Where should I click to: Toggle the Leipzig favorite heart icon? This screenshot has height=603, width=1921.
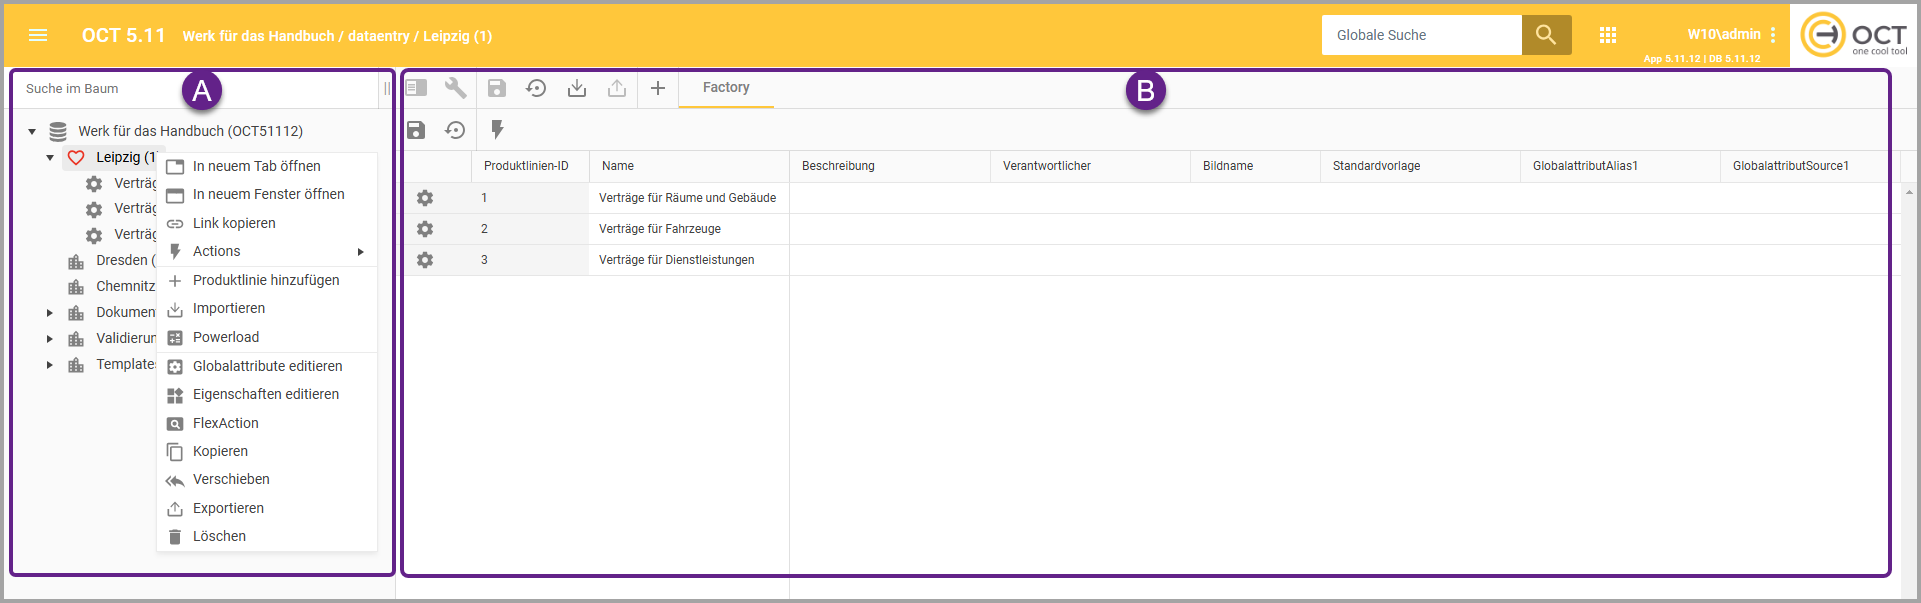(76, 158)
